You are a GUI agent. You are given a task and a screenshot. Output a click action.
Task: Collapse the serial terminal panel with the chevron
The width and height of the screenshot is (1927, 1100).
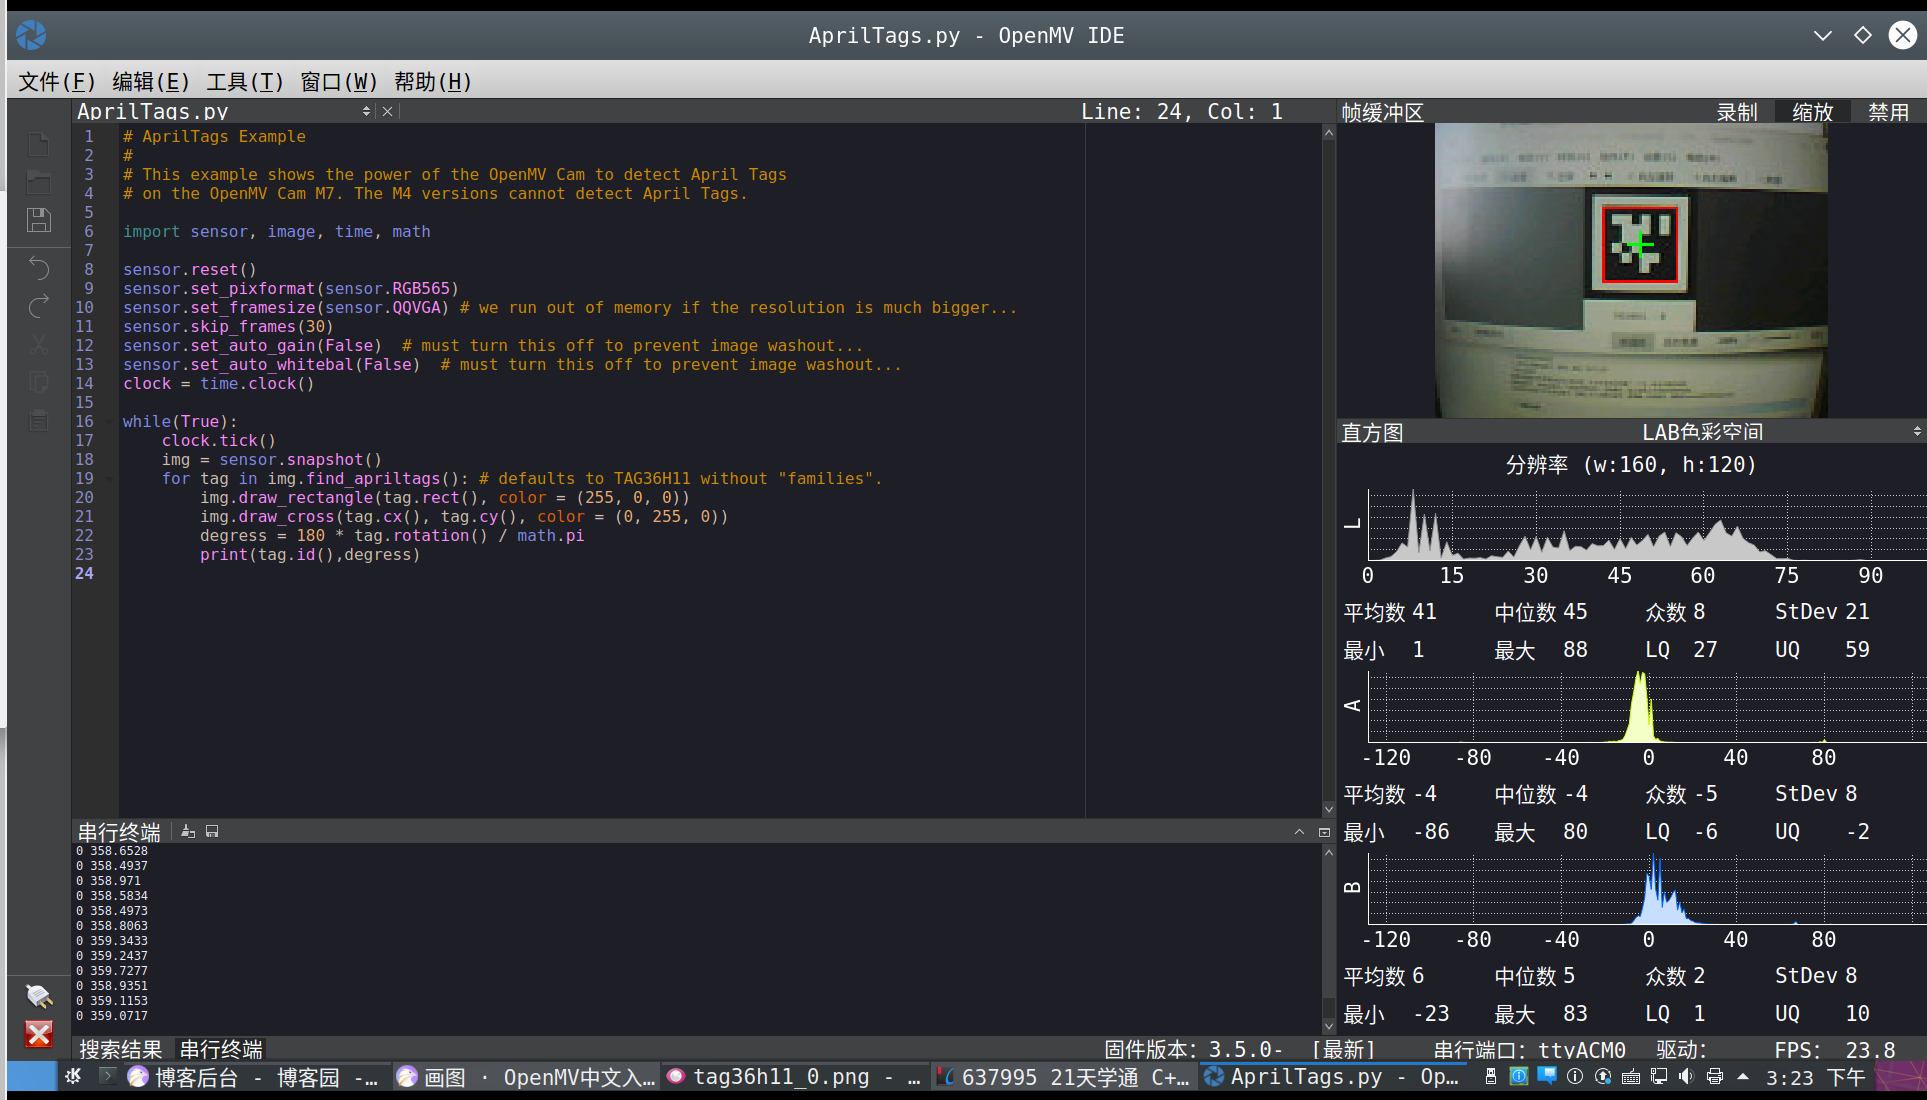coord(1298,831)
